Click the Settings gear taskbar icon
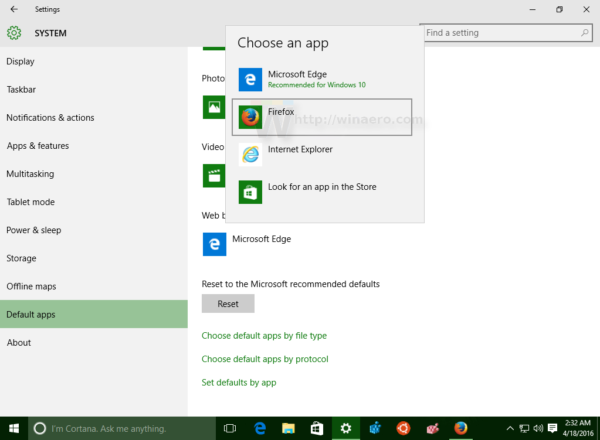 (346, 429)
